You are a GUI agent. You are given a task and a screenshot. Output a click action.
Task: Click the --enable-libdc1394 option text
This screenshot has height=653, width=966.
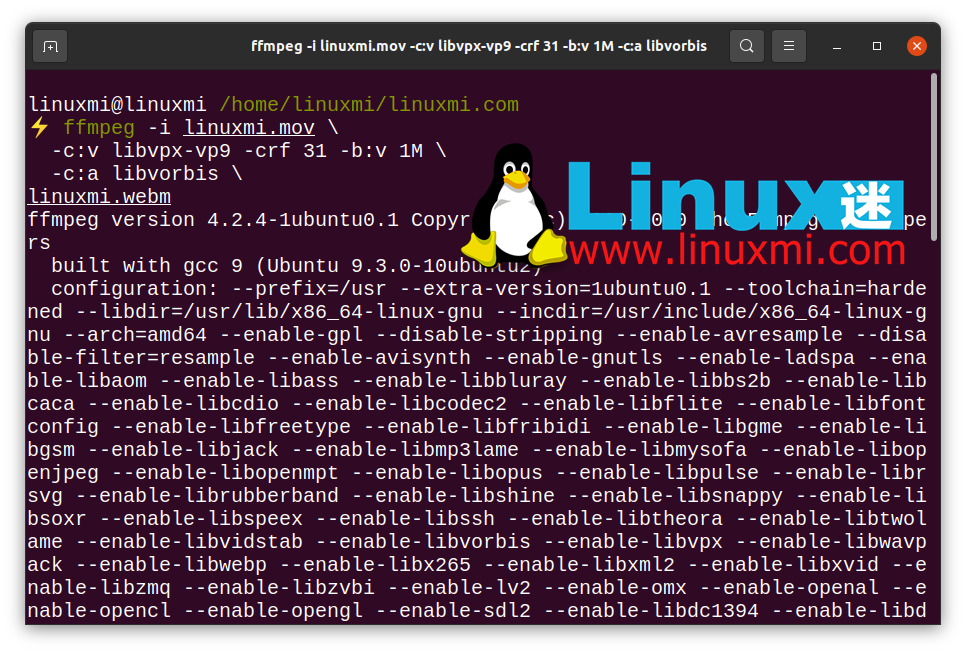point(651,611)
